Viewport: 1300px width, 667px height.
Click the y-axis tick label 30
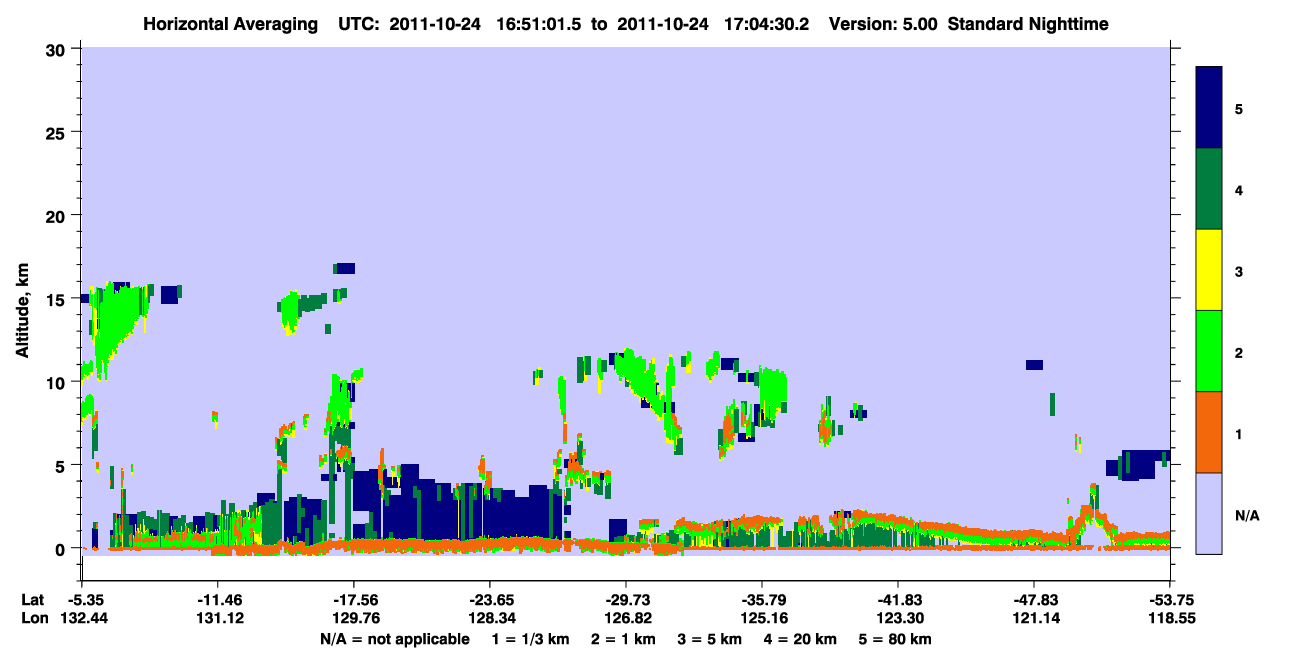point(57,49)
